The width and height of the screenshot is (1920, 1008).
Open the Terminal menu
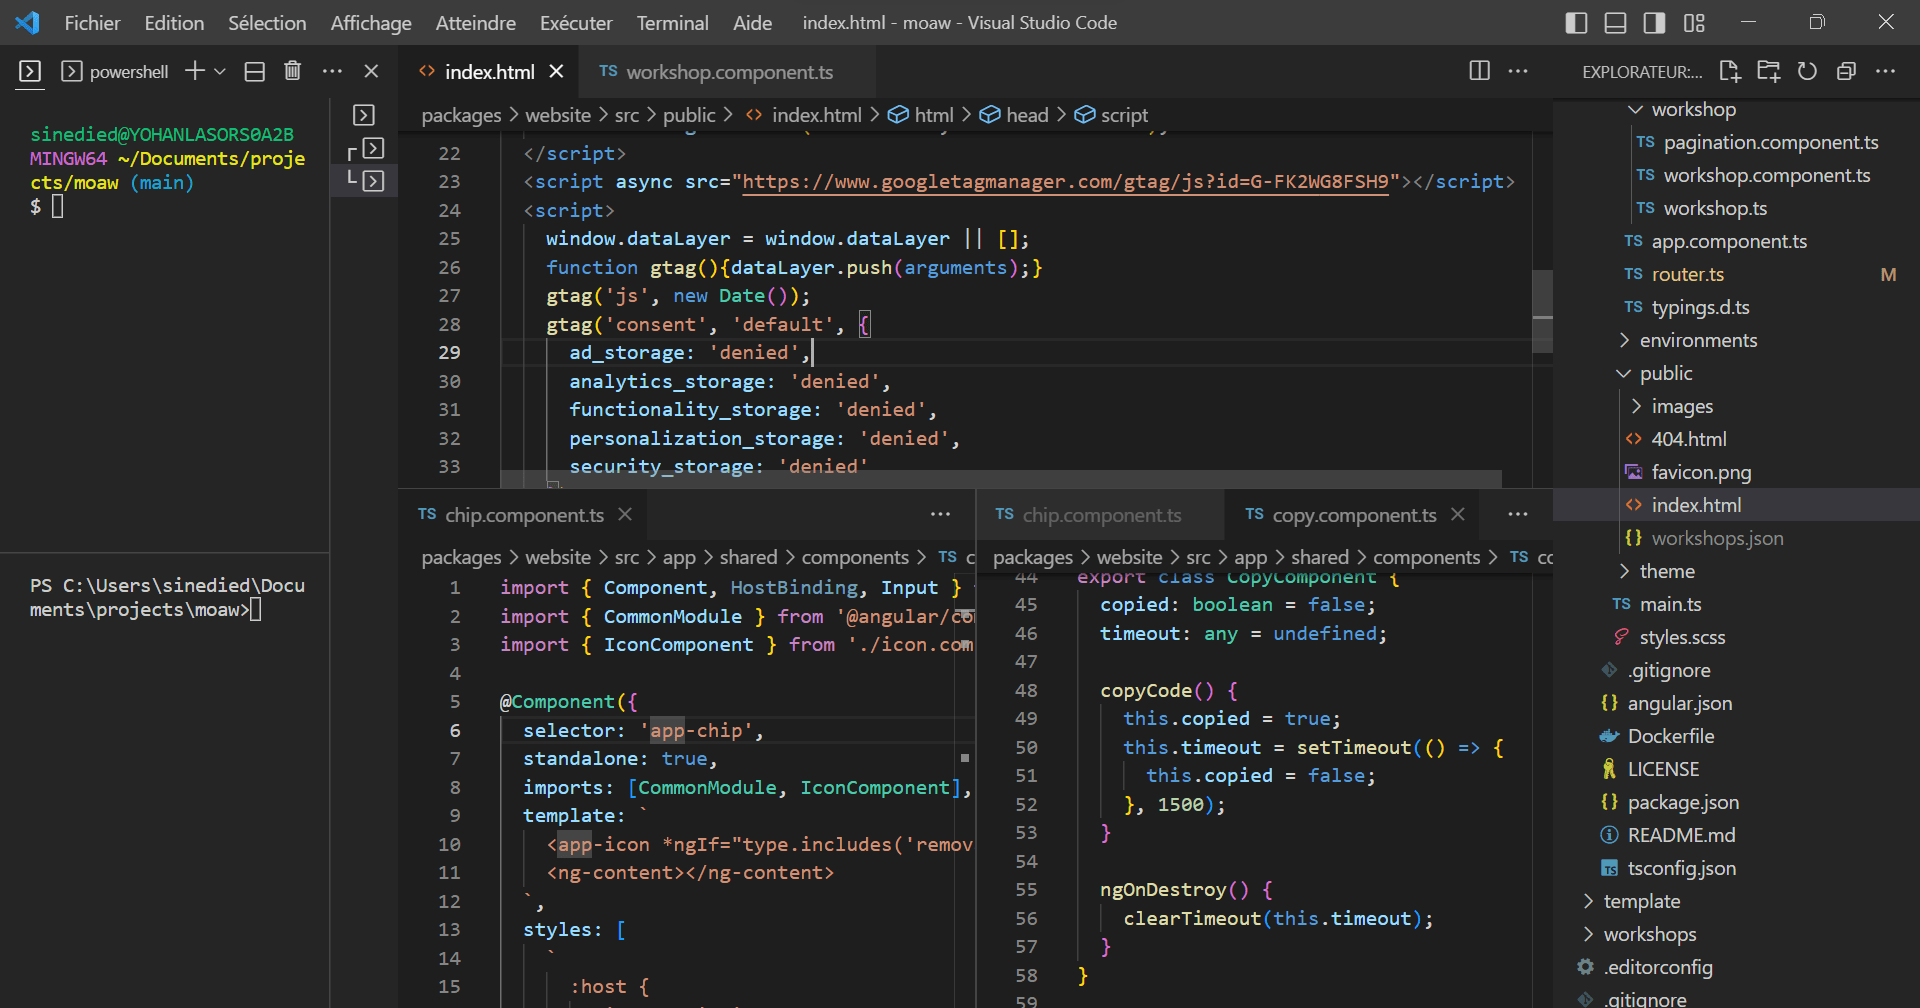(x=672, y=23)
